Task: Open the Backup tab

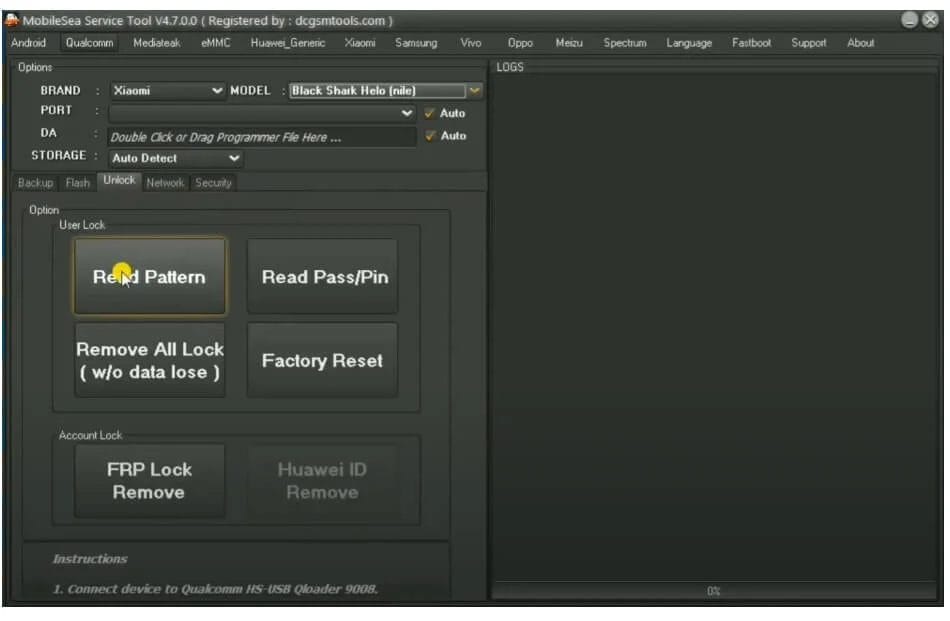Action: pyautogui.click(x=35, y=183)
